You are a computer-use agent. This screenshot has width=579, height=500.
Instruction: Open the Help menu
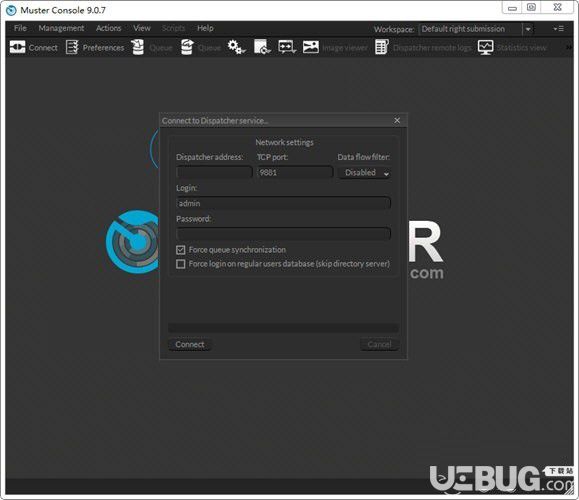[205, 28]
